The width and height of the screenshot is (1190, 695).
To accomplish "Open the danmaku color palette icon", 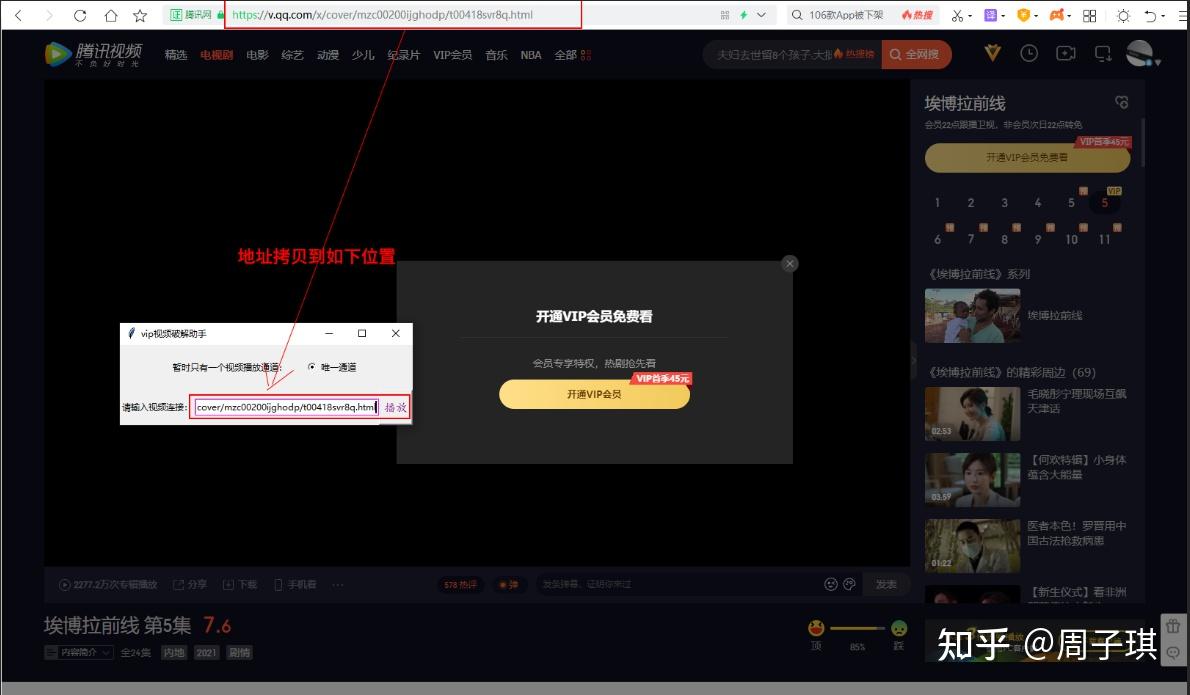I will [849, 584].
